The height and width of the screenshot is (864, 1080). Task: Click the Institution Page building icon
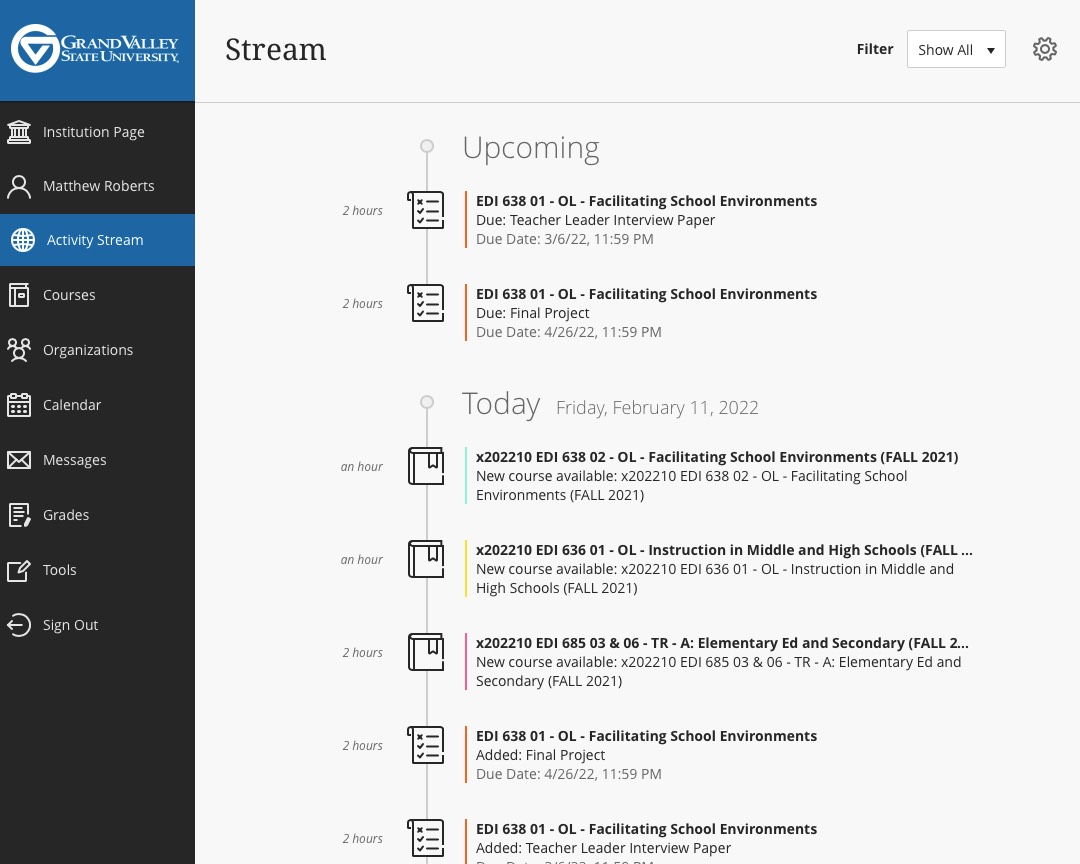coord(19,132)
